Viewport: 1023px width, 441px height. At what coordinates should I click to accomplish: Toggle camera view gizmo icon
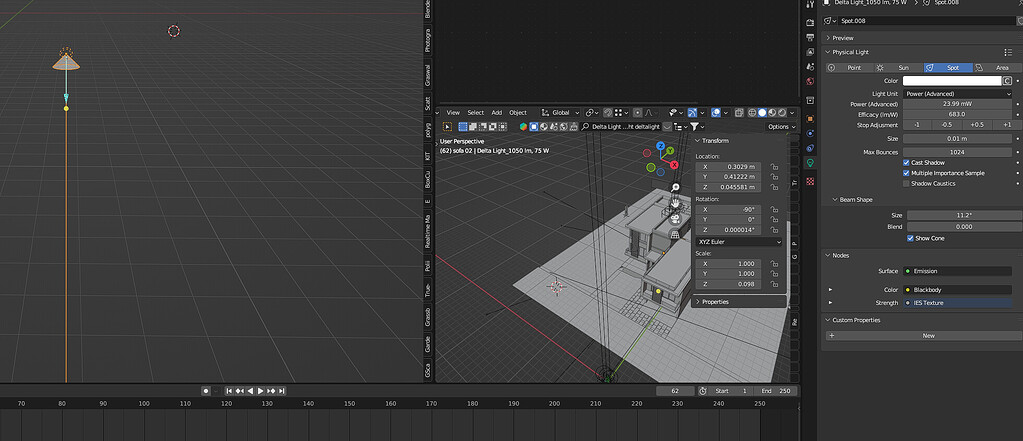[675, 219]
